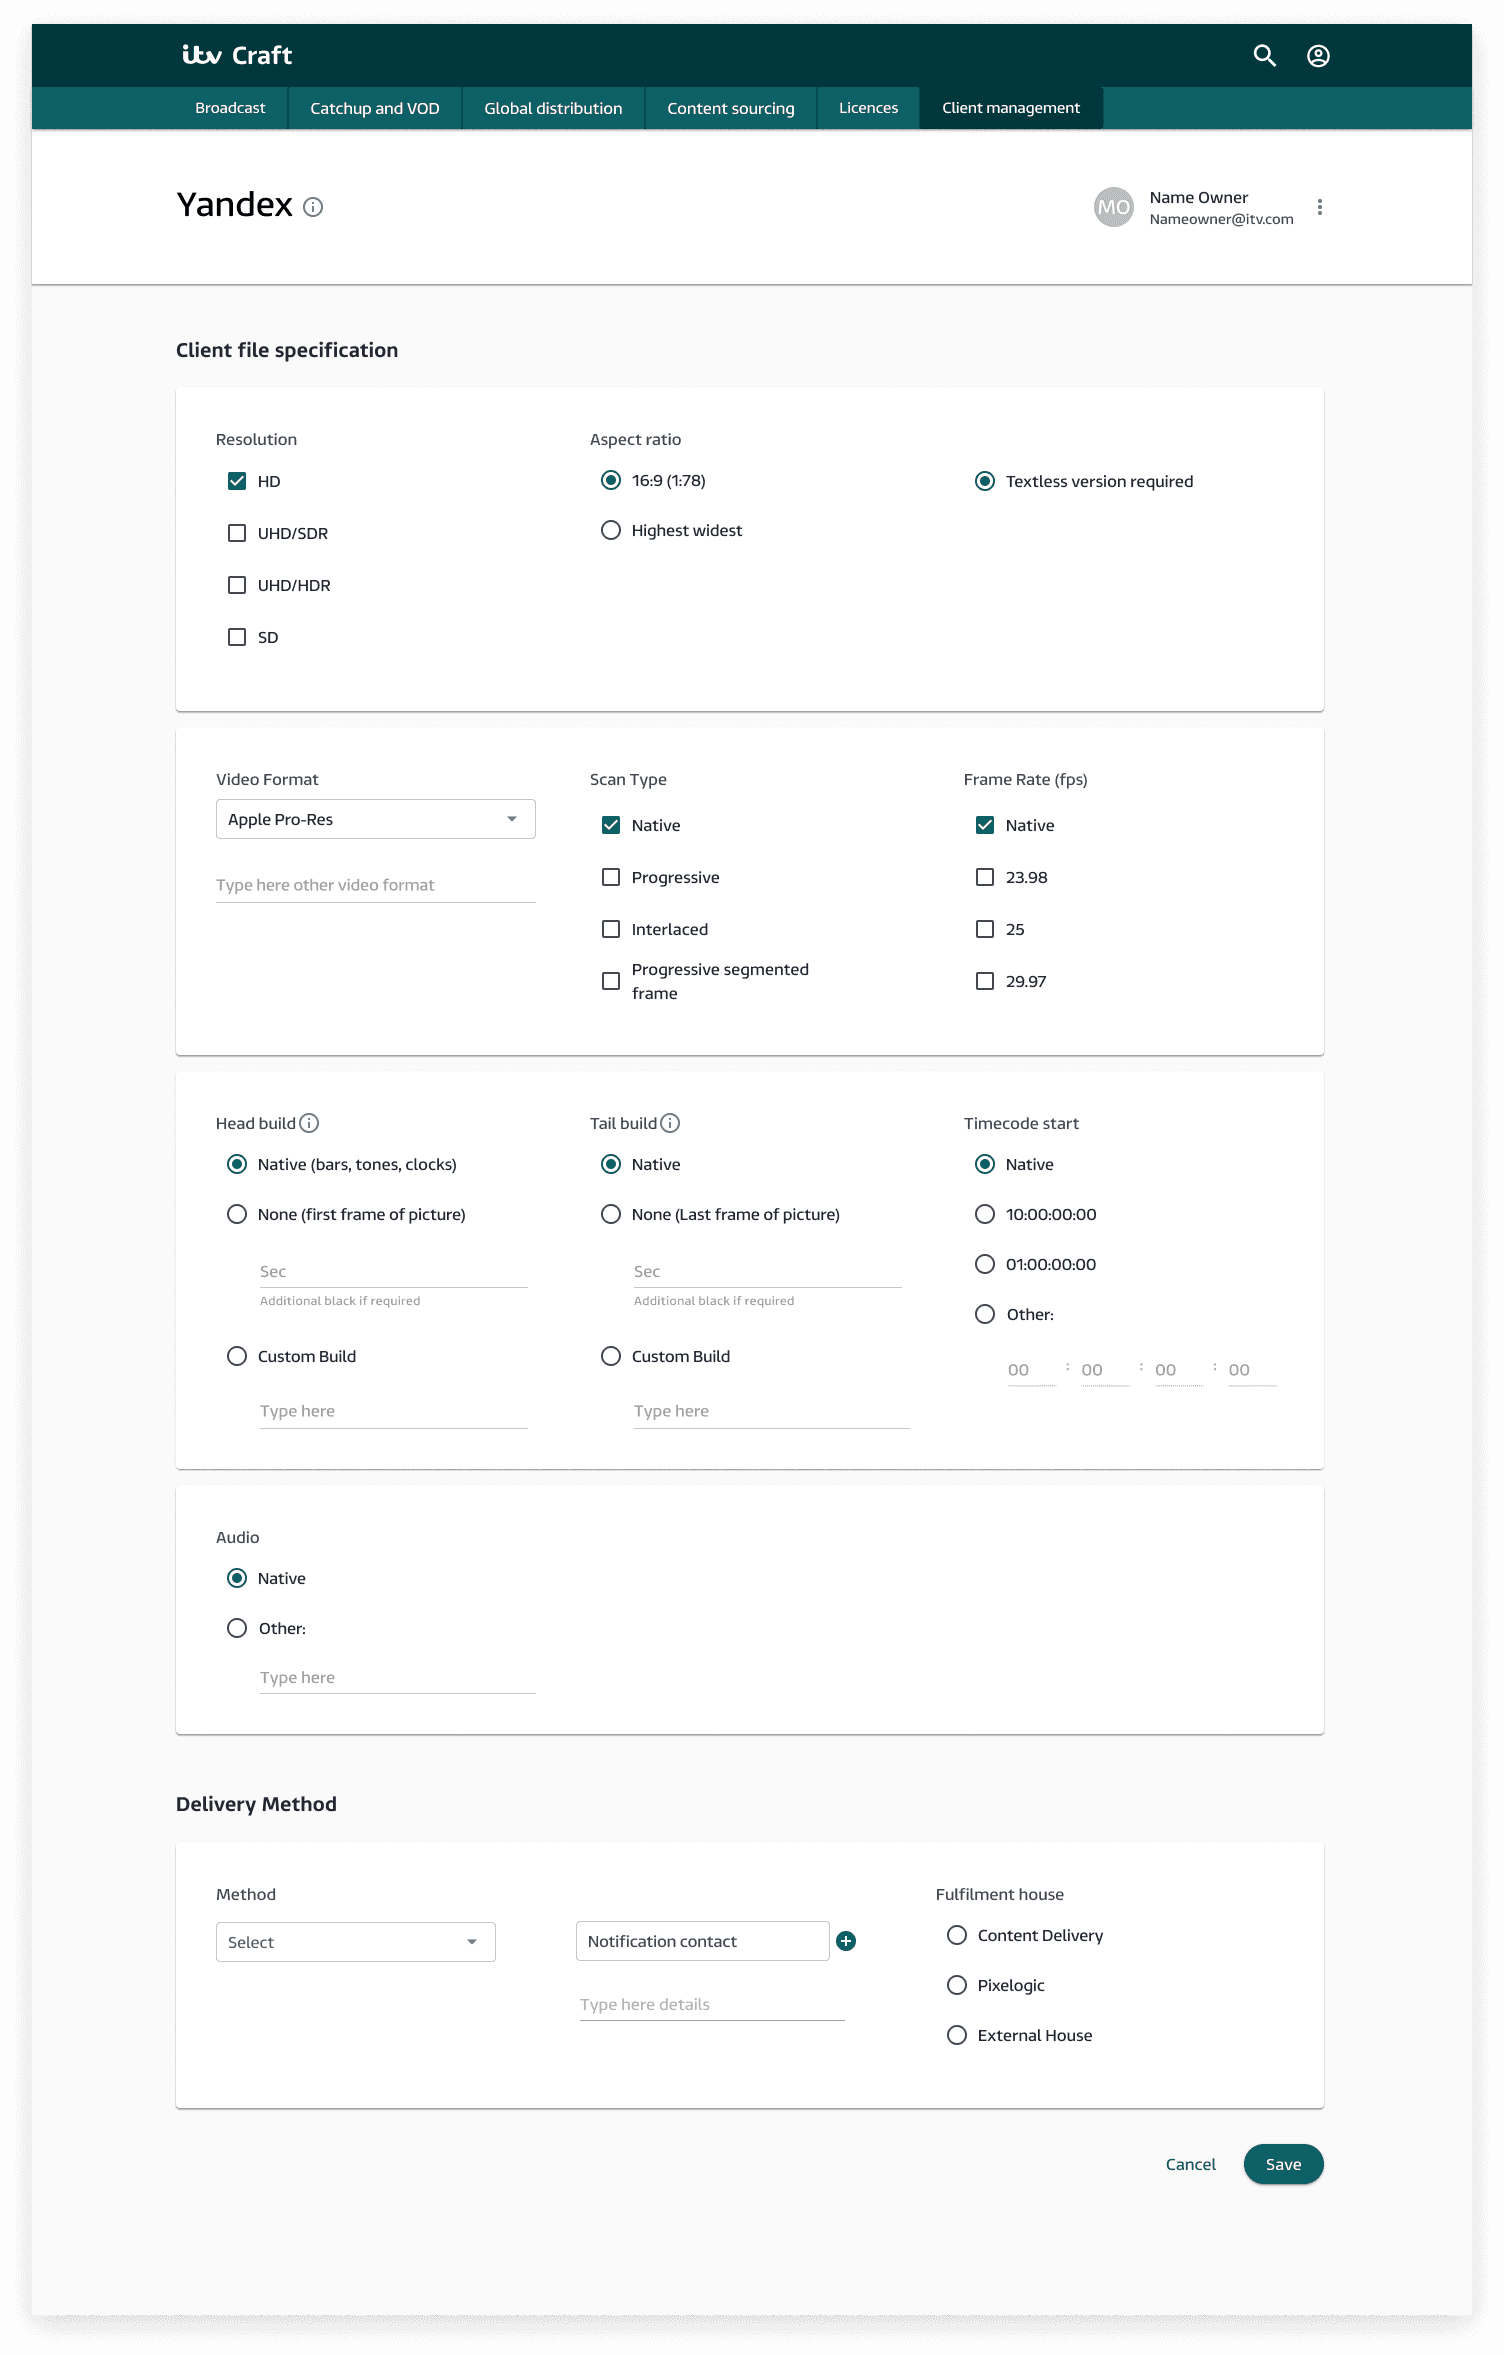Click Head build Sec input field
This screenshot has height=2355, width=1504.
coord(394,1272)
